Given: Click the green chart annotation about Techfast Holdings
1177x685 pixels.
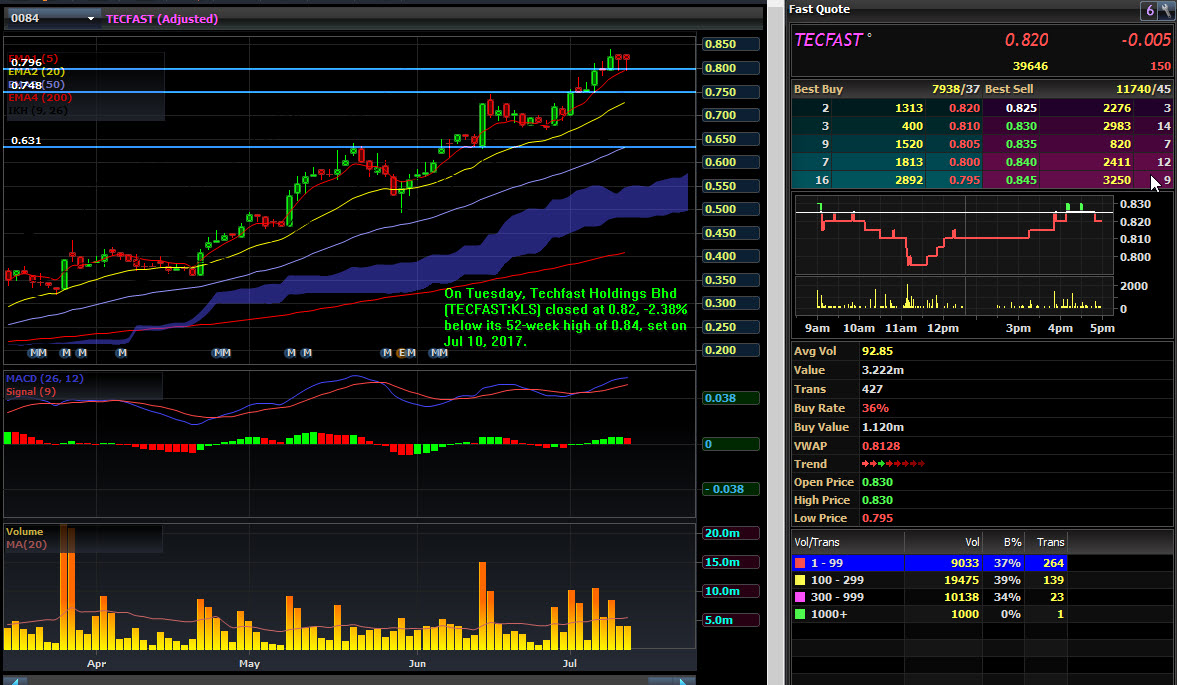Looking at the screenshot, I should point(565,317).
